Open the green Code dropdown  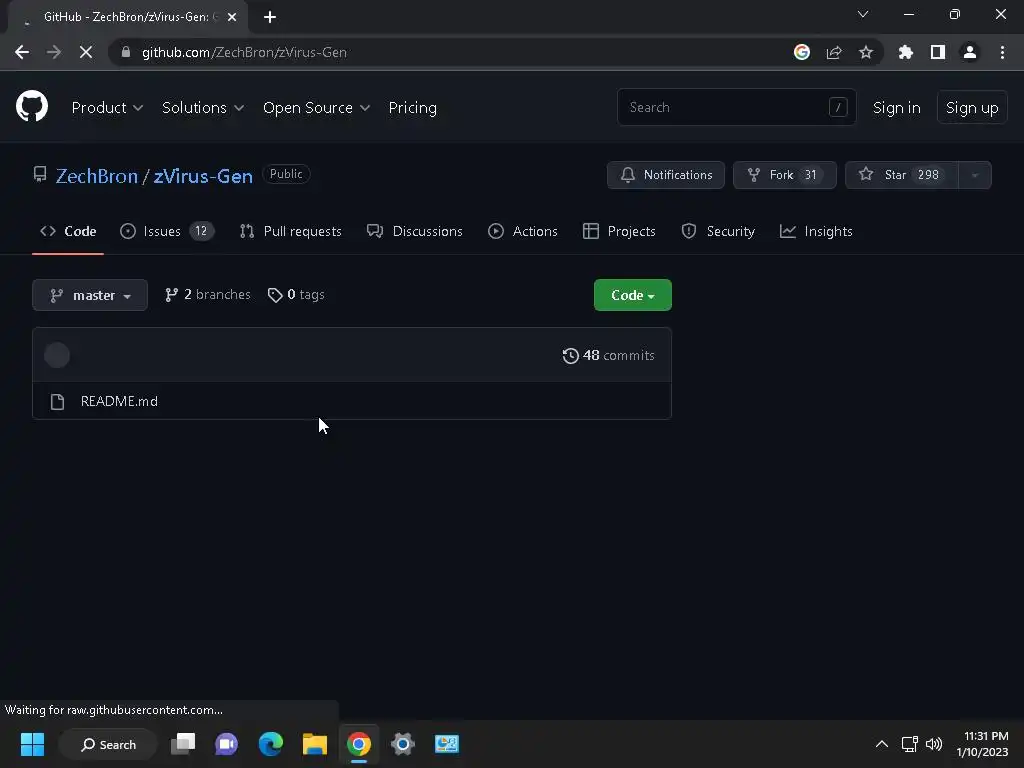click(x=632, y=295)
